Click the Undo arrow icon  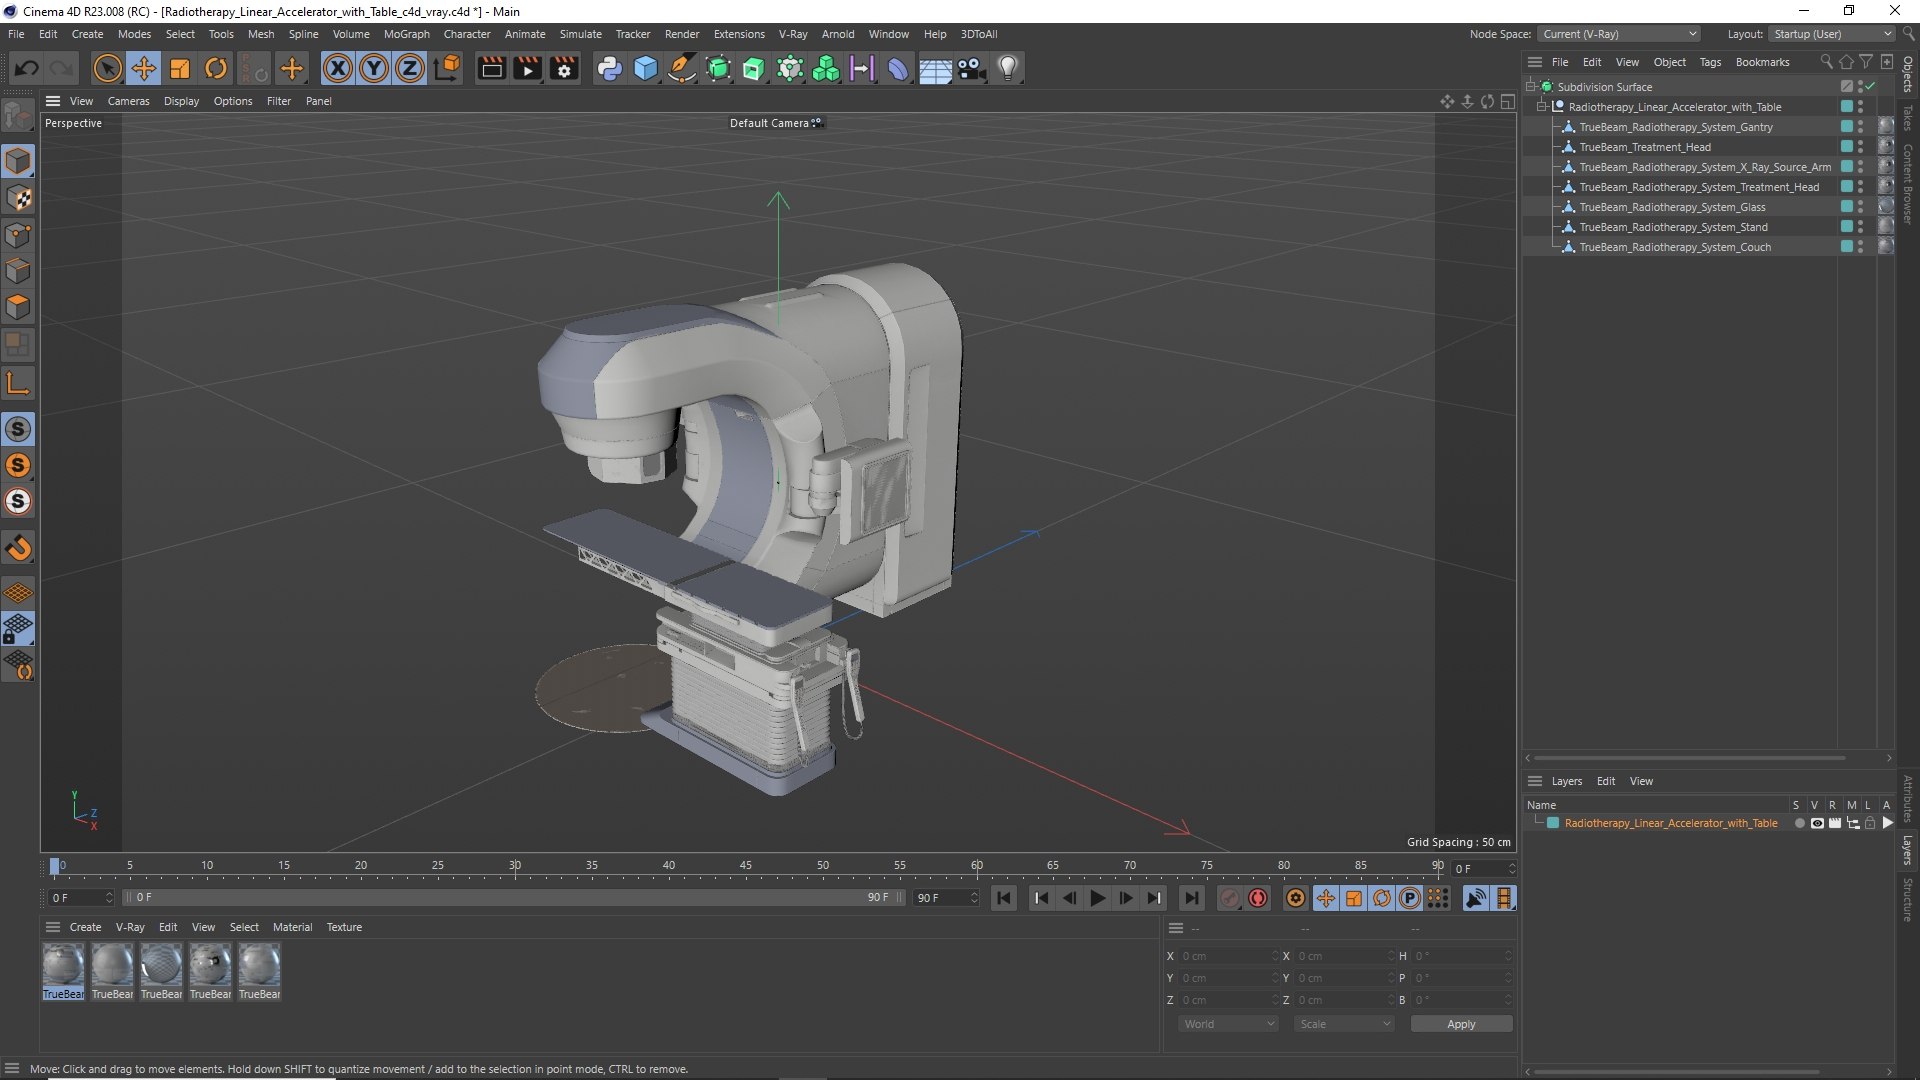pos(27,68)
